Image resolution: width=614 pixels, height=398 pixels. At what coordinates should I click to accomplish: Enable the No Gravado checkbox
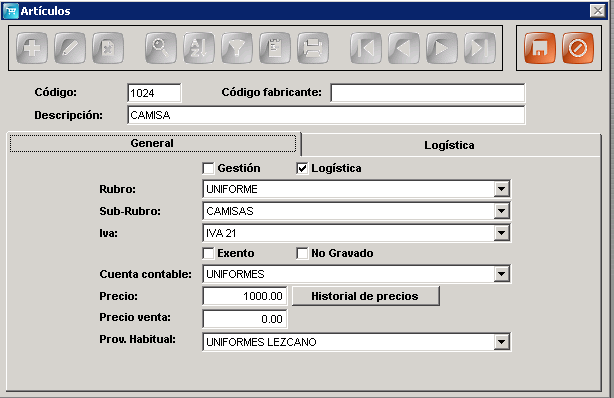(302, 253)
